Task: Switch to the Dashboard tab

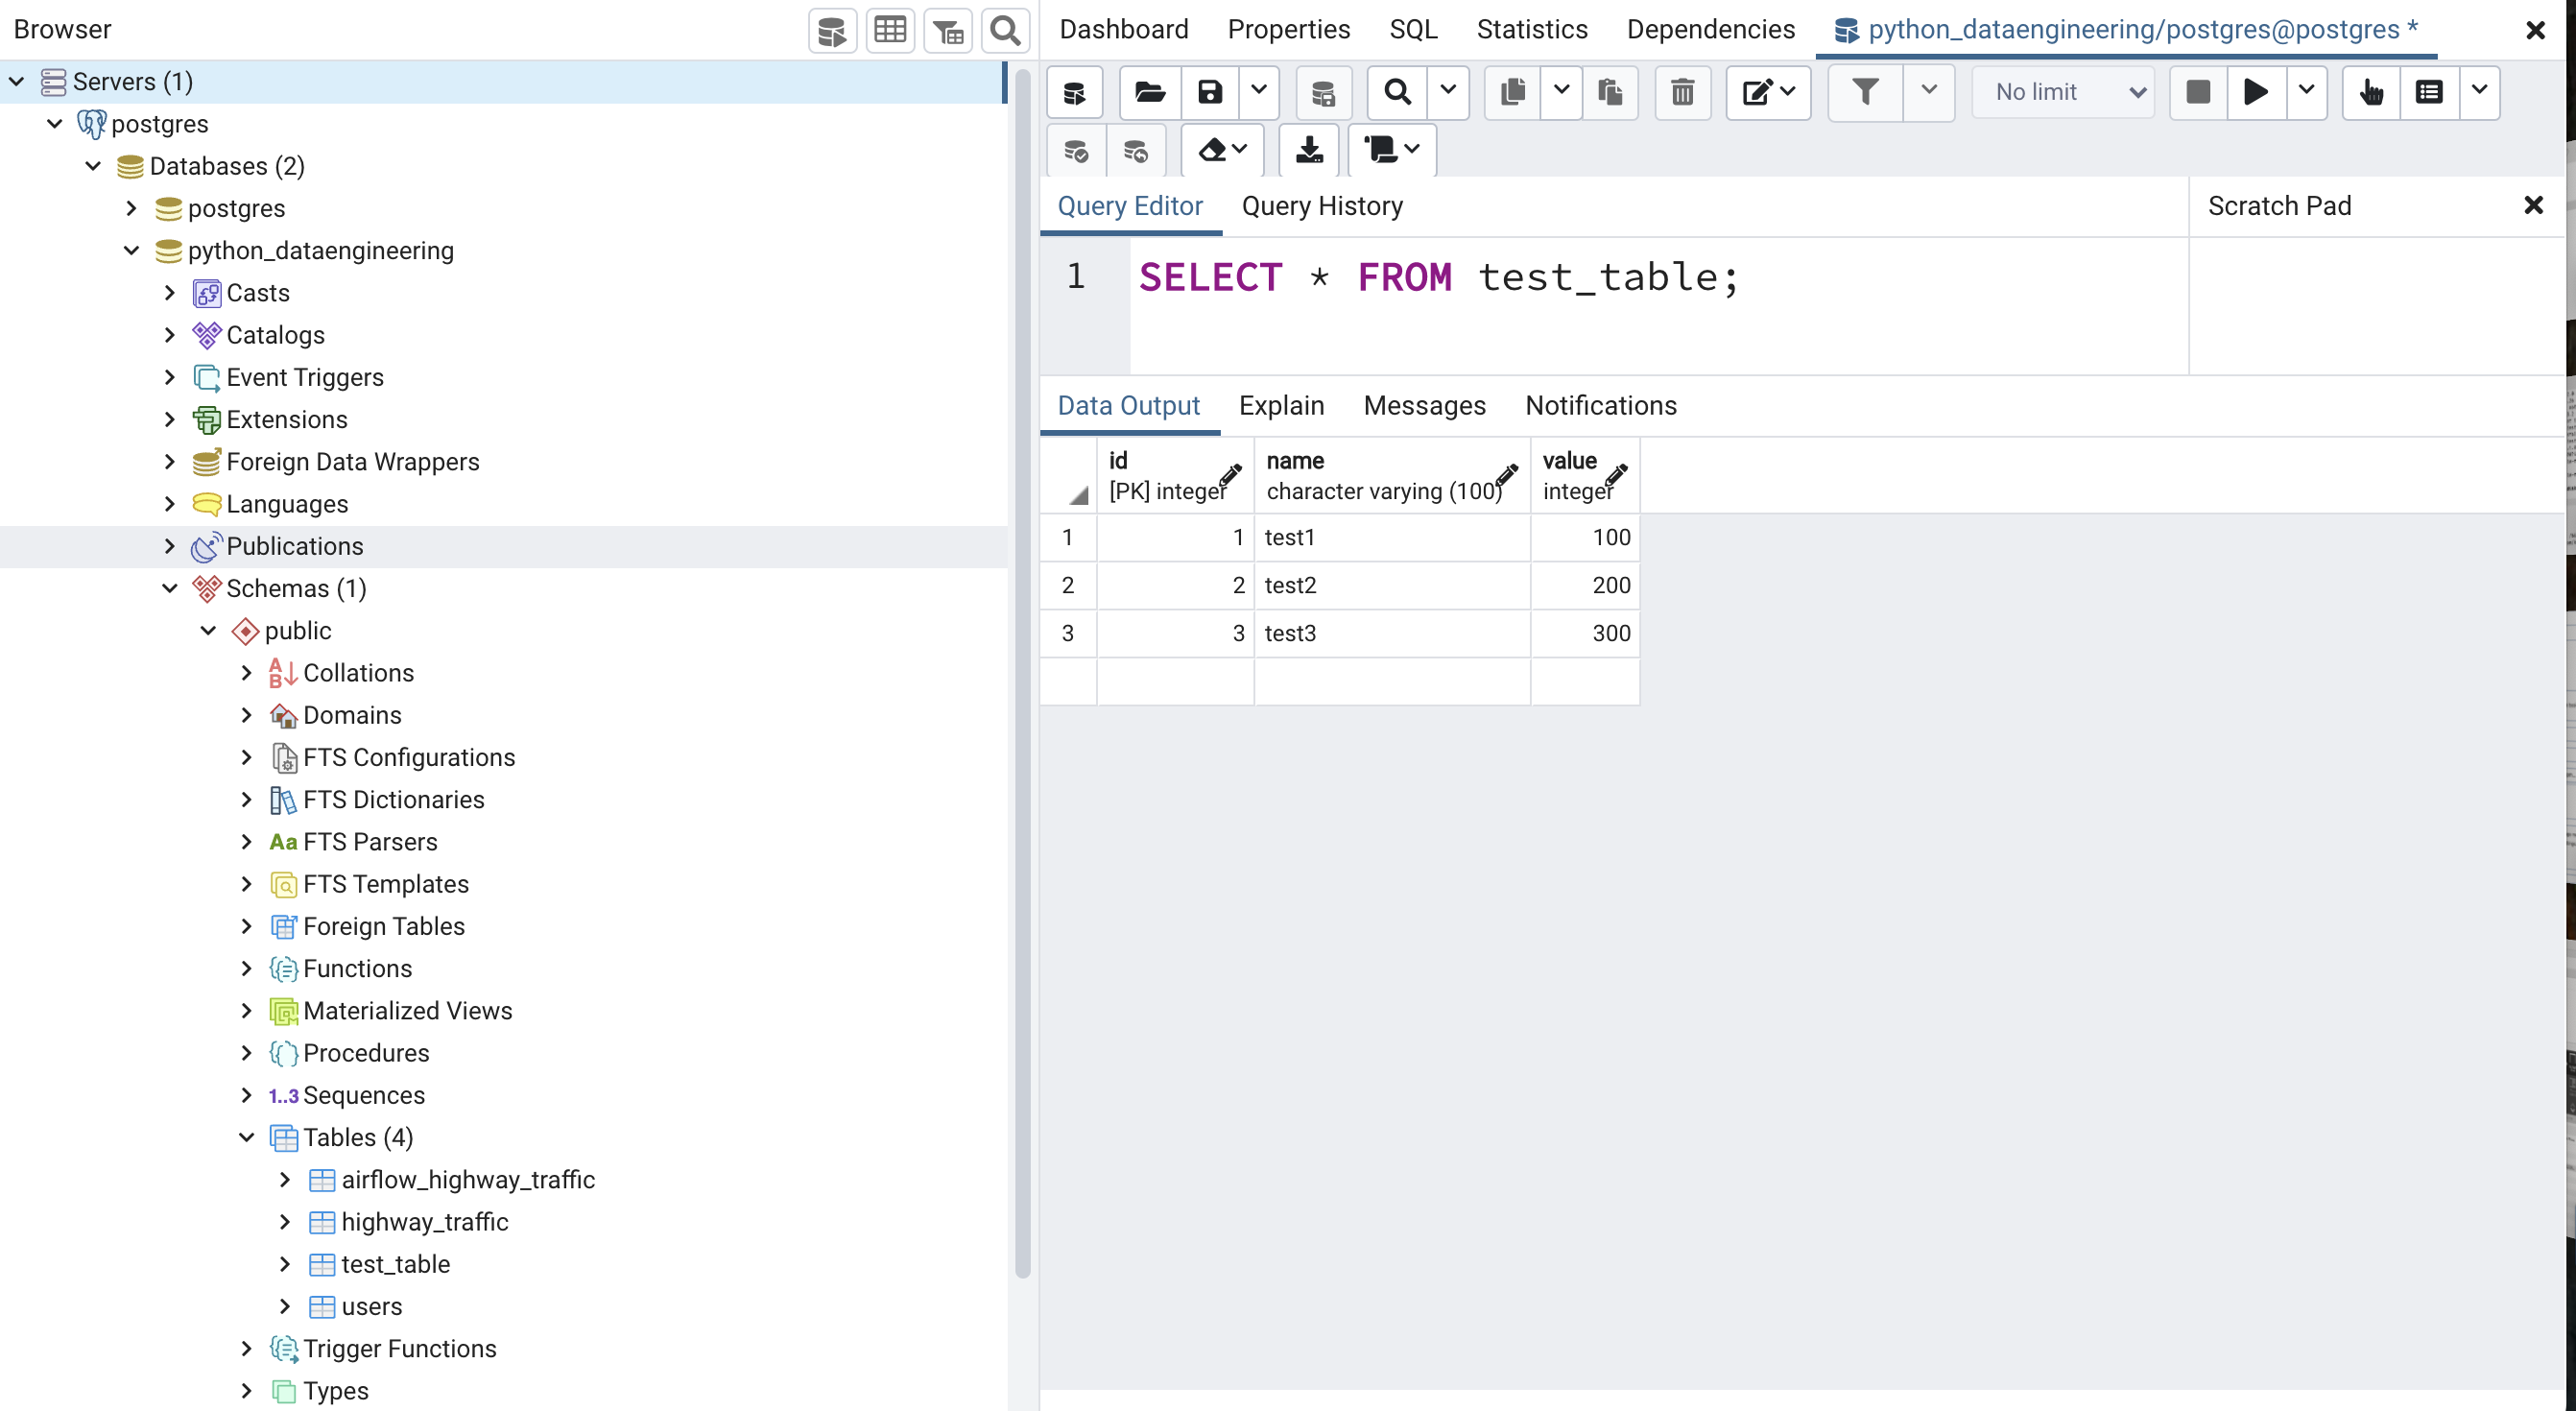Action: pyautogui.click(x=1124, y=29)
